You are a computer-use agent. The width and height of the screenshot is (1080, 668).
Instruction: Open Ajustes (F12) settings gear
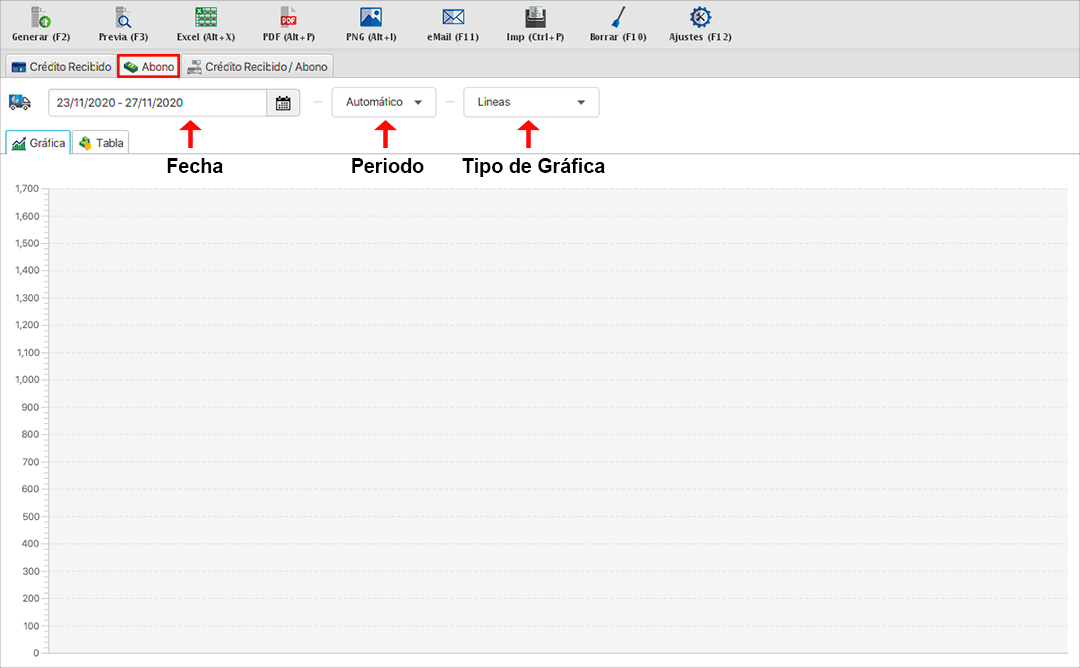pos(701,18)
